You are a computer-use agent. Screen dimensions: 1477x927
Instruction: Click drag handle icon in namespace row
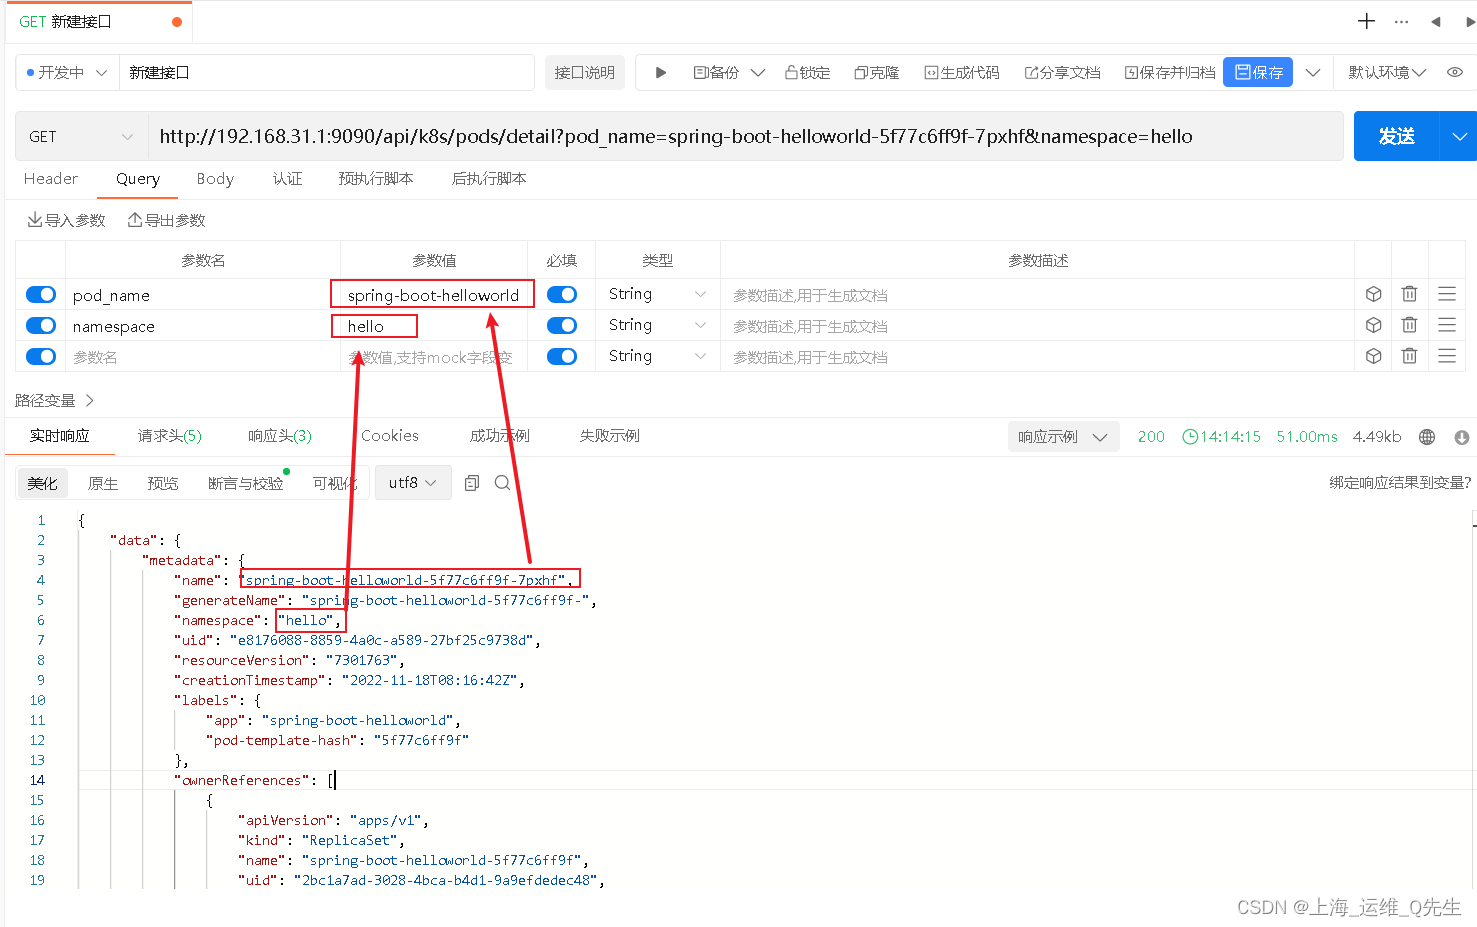(x=1447, y=325)
